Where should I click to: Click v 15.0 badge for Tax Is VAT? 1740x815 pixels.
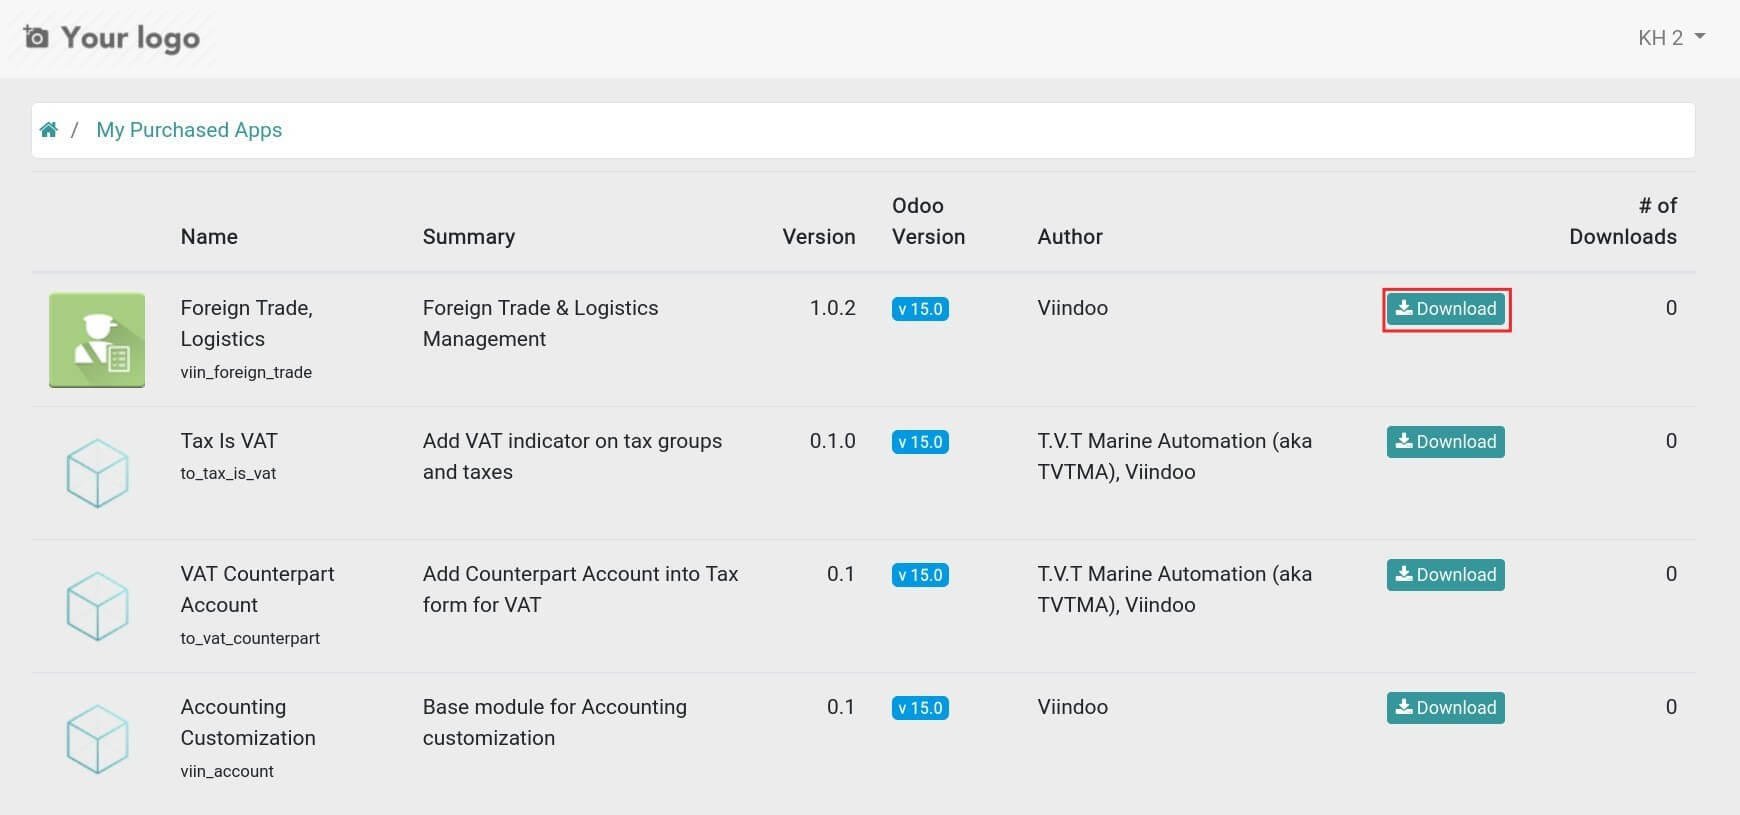point(920,442)
